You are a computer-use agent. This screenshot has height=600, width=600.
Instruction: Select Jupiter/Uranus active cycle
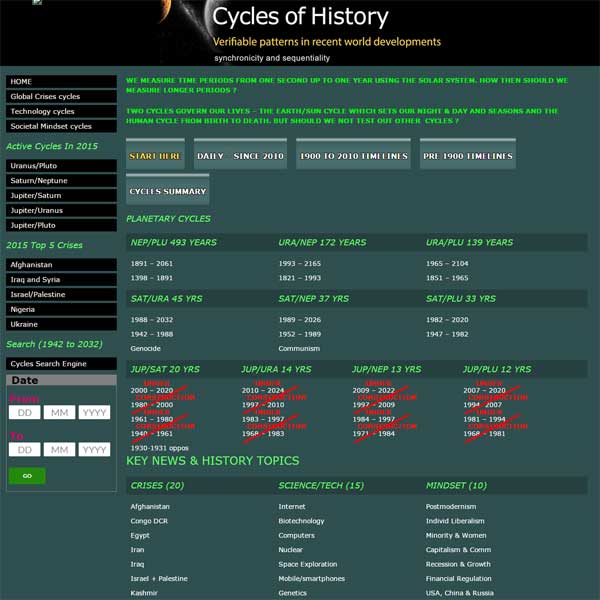coord(61,210)
